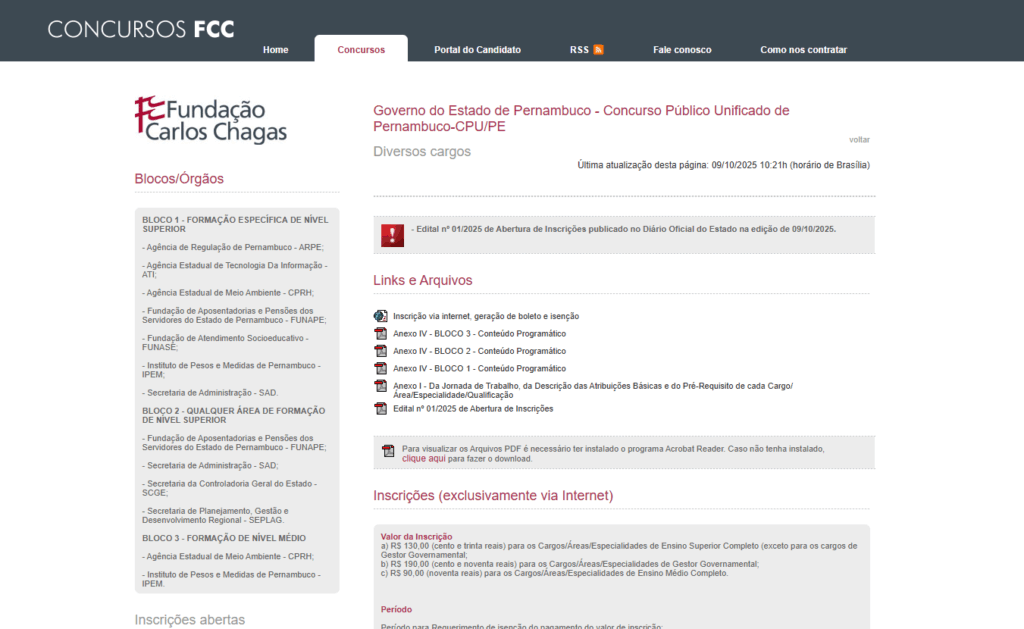Image resolution: width=1024 pixels, height=629 pixels.
Task: Click the PDF icon next to Anexo I
Action: click(x=380, y=385)
